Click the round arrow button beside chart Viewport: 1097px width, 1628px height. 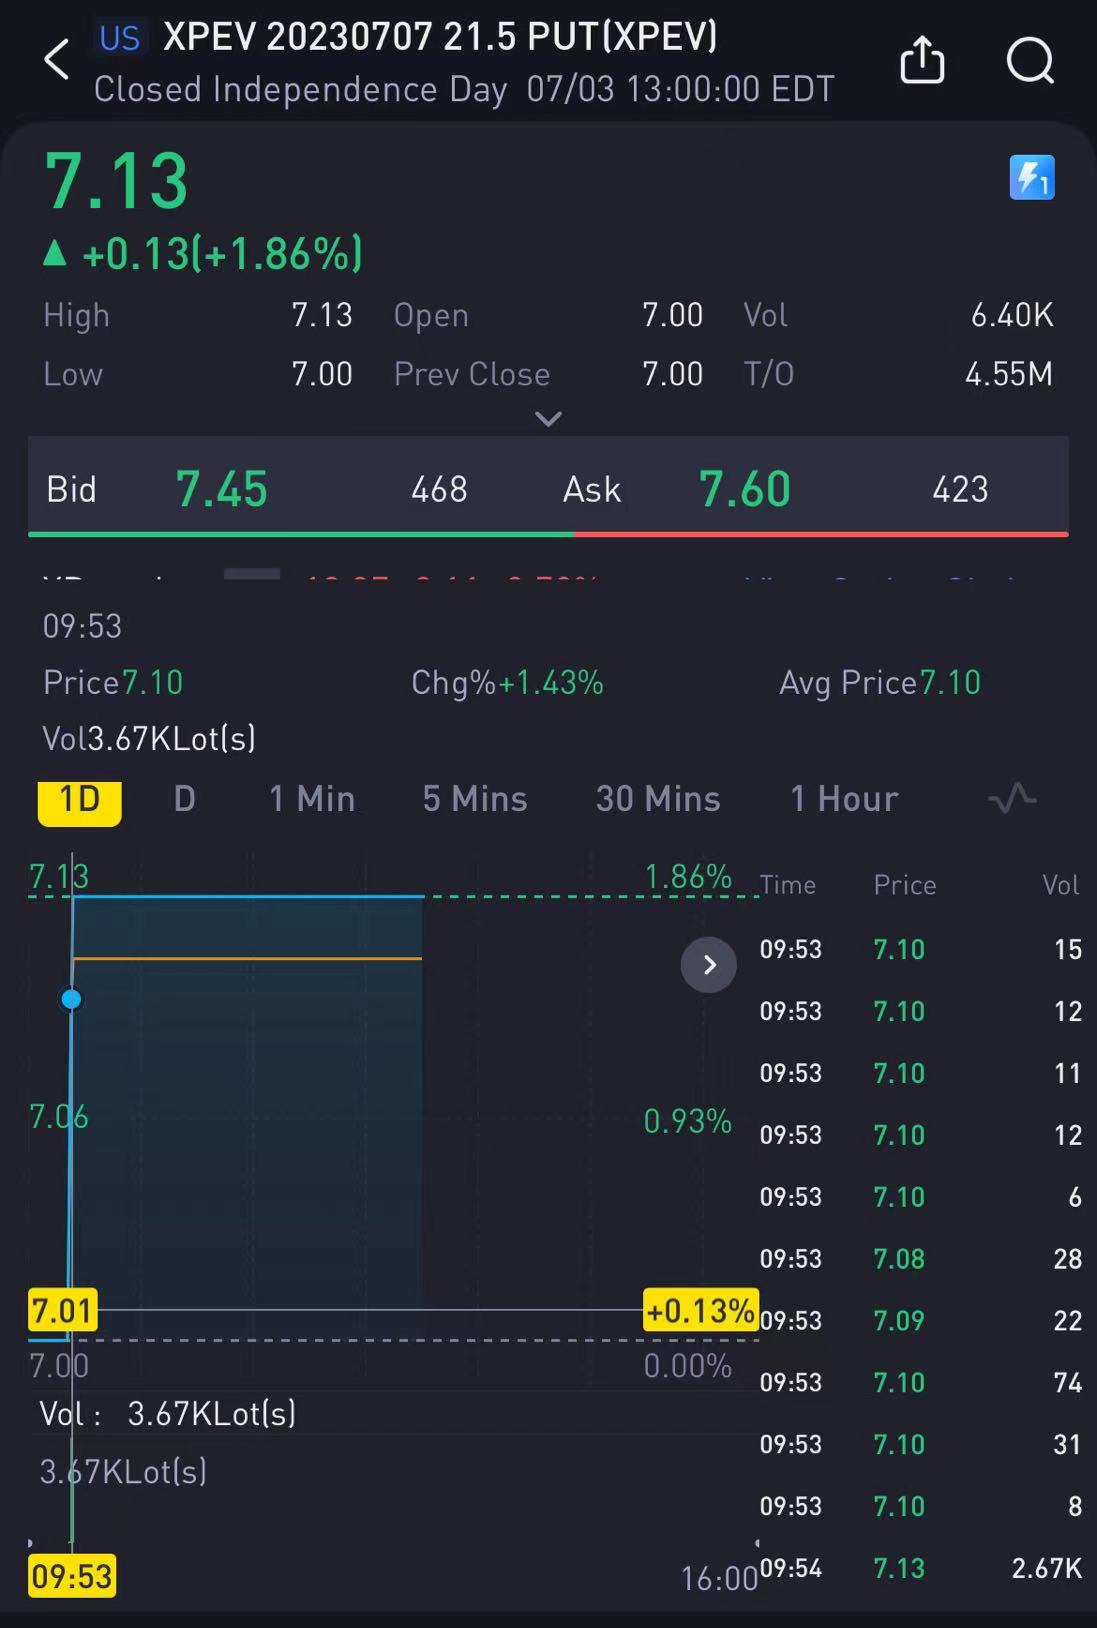click(709, 965)
